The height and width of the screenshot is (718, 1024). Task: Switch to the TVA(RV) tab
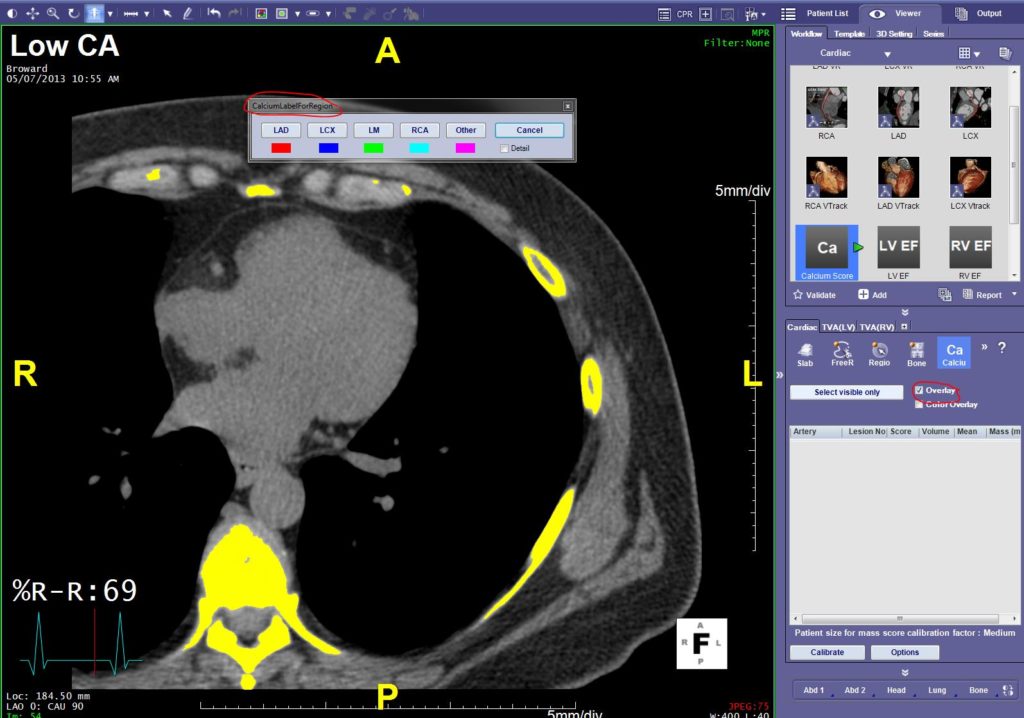(x=876, y=327)
